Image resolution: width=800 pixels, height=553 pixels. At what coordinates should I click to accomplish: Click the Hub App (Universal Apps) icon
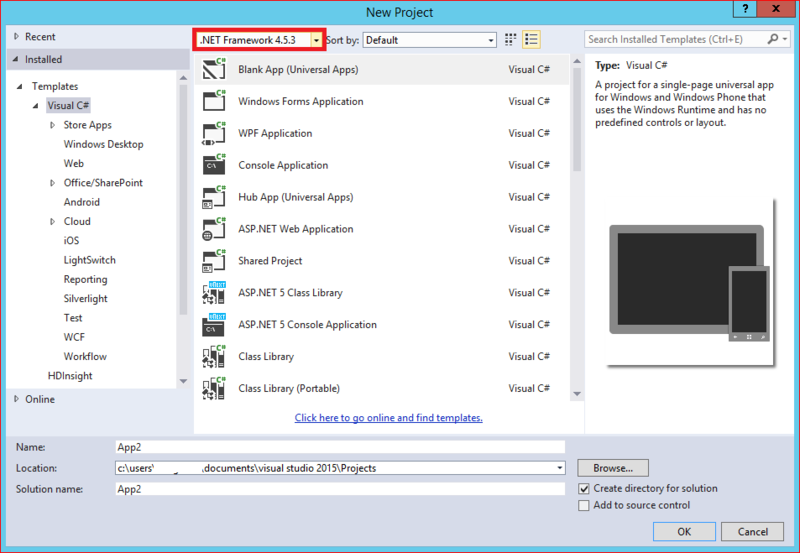coord(214,196)
